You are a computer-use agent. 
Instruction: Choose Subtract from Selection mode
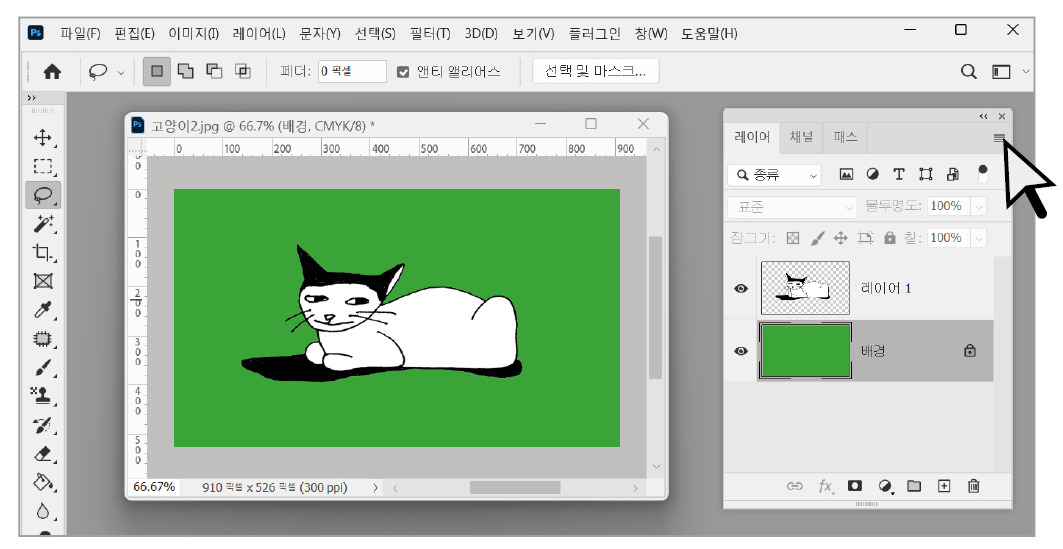tap(214, 70)
